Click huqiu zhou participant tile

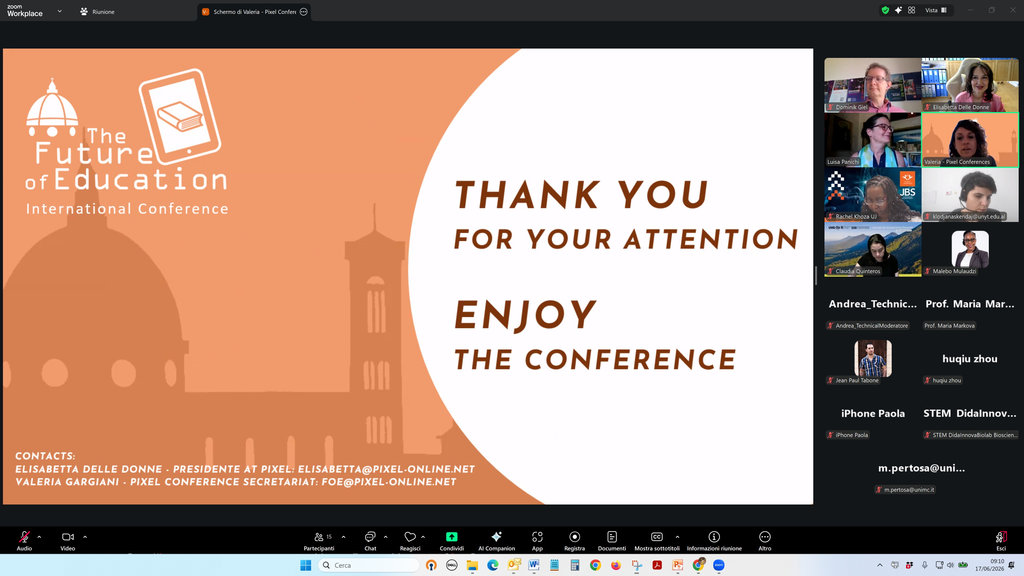tap(970, 359)
